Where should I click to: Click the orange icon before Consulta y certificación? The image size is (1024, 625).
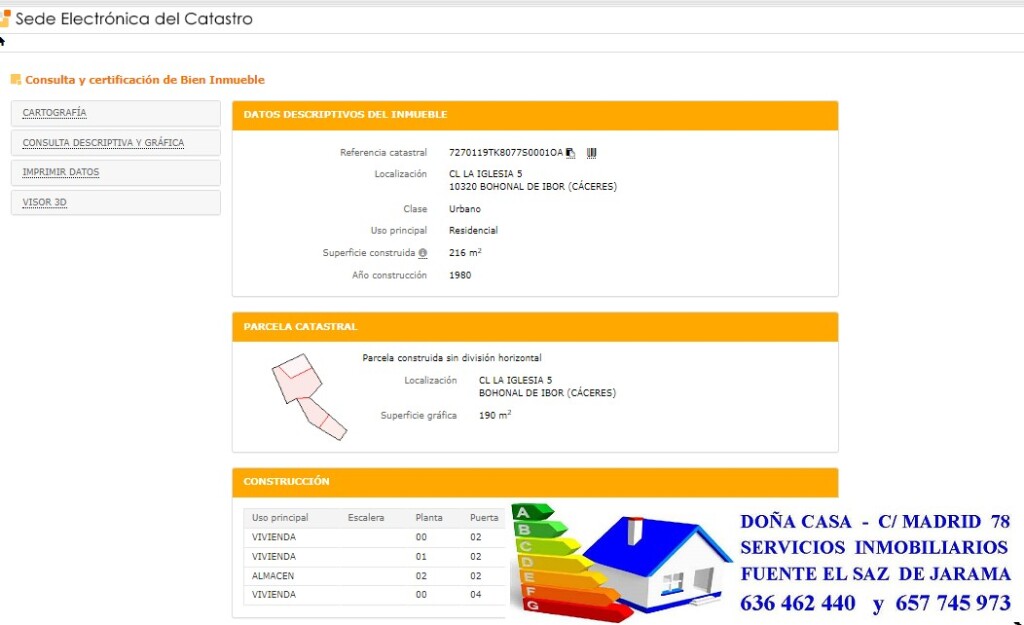click(16, 80)
